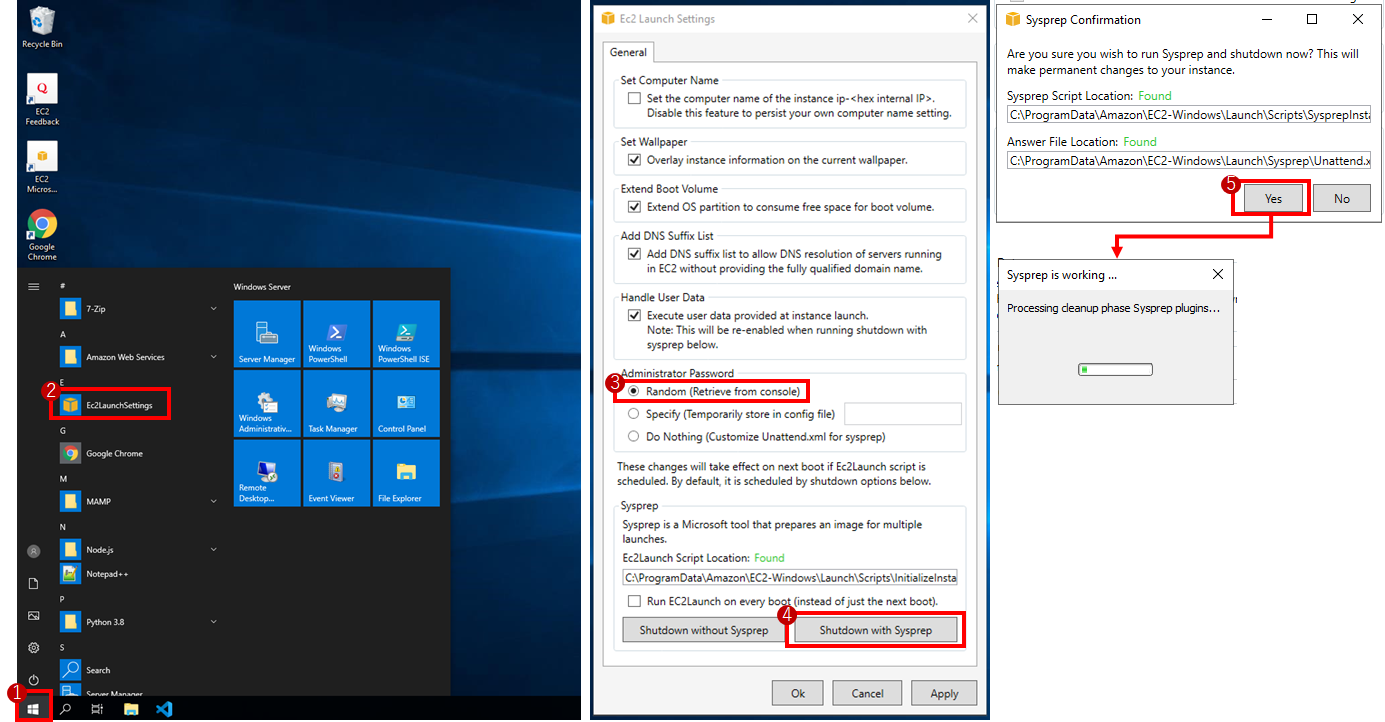Open Remote Desktop tile

(x=267, y=473)
